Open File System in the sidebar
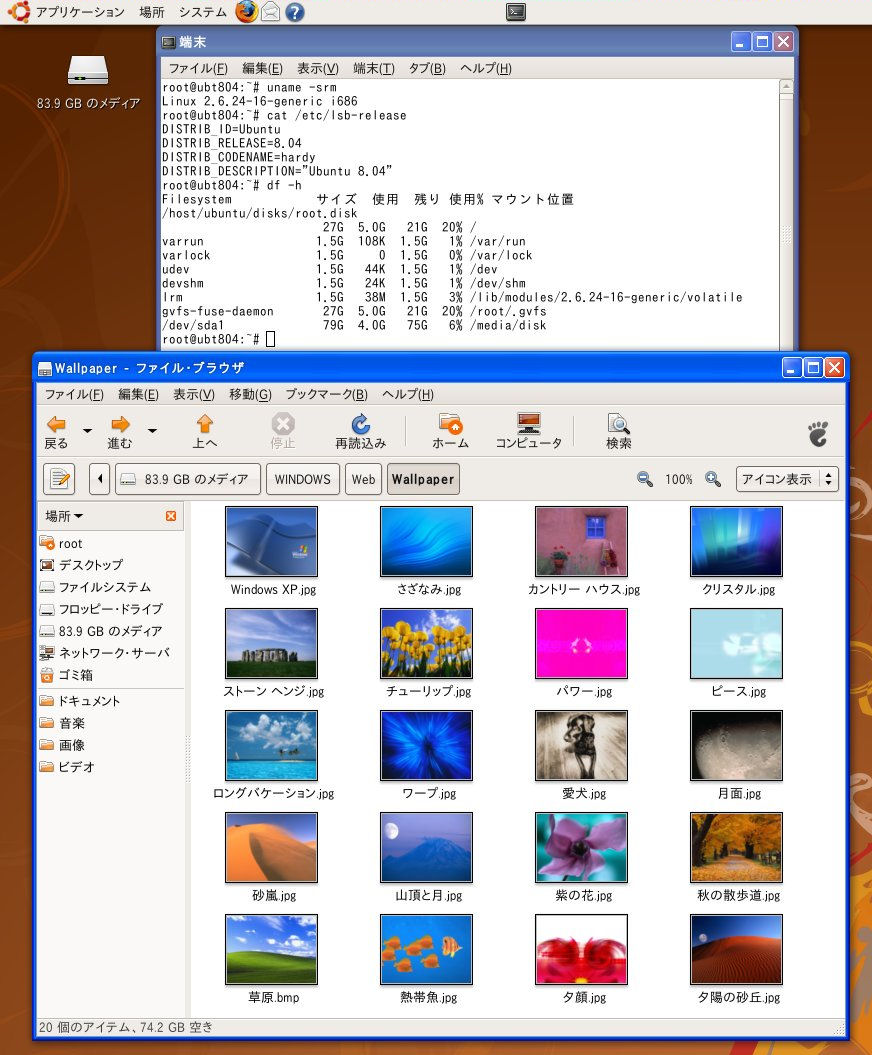 pyautogui.click(x=95, y=587)
